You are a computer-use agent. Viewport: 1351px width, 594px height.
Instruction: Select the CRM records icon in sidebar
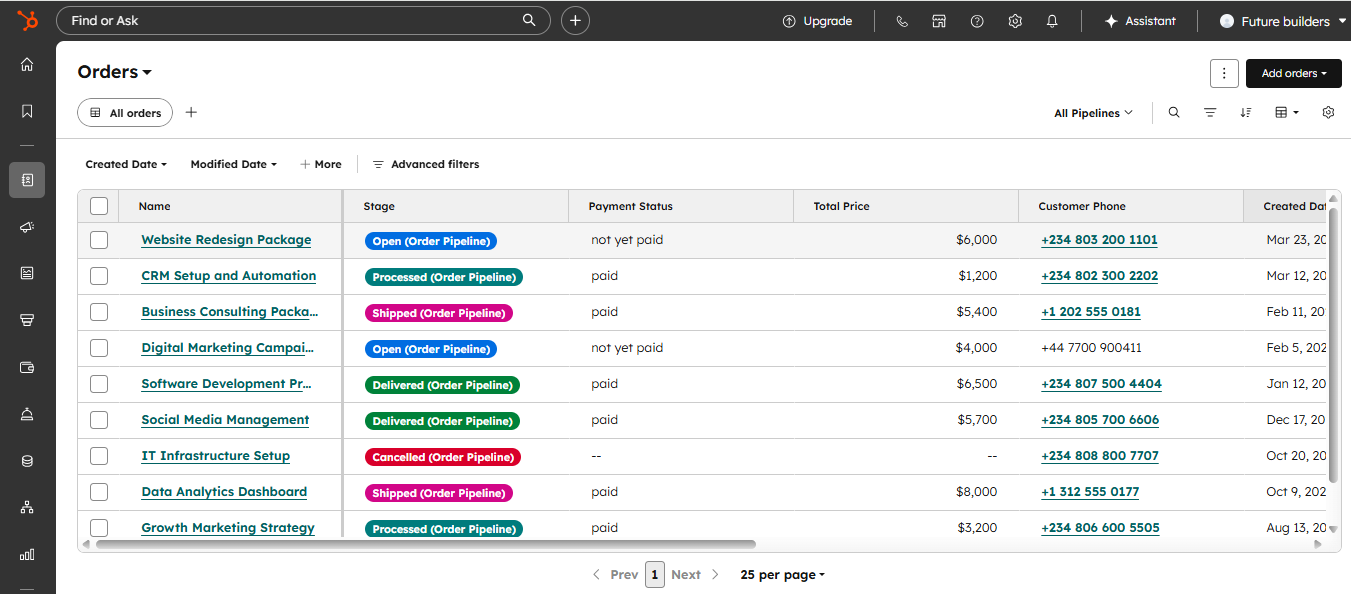(27, 180)
